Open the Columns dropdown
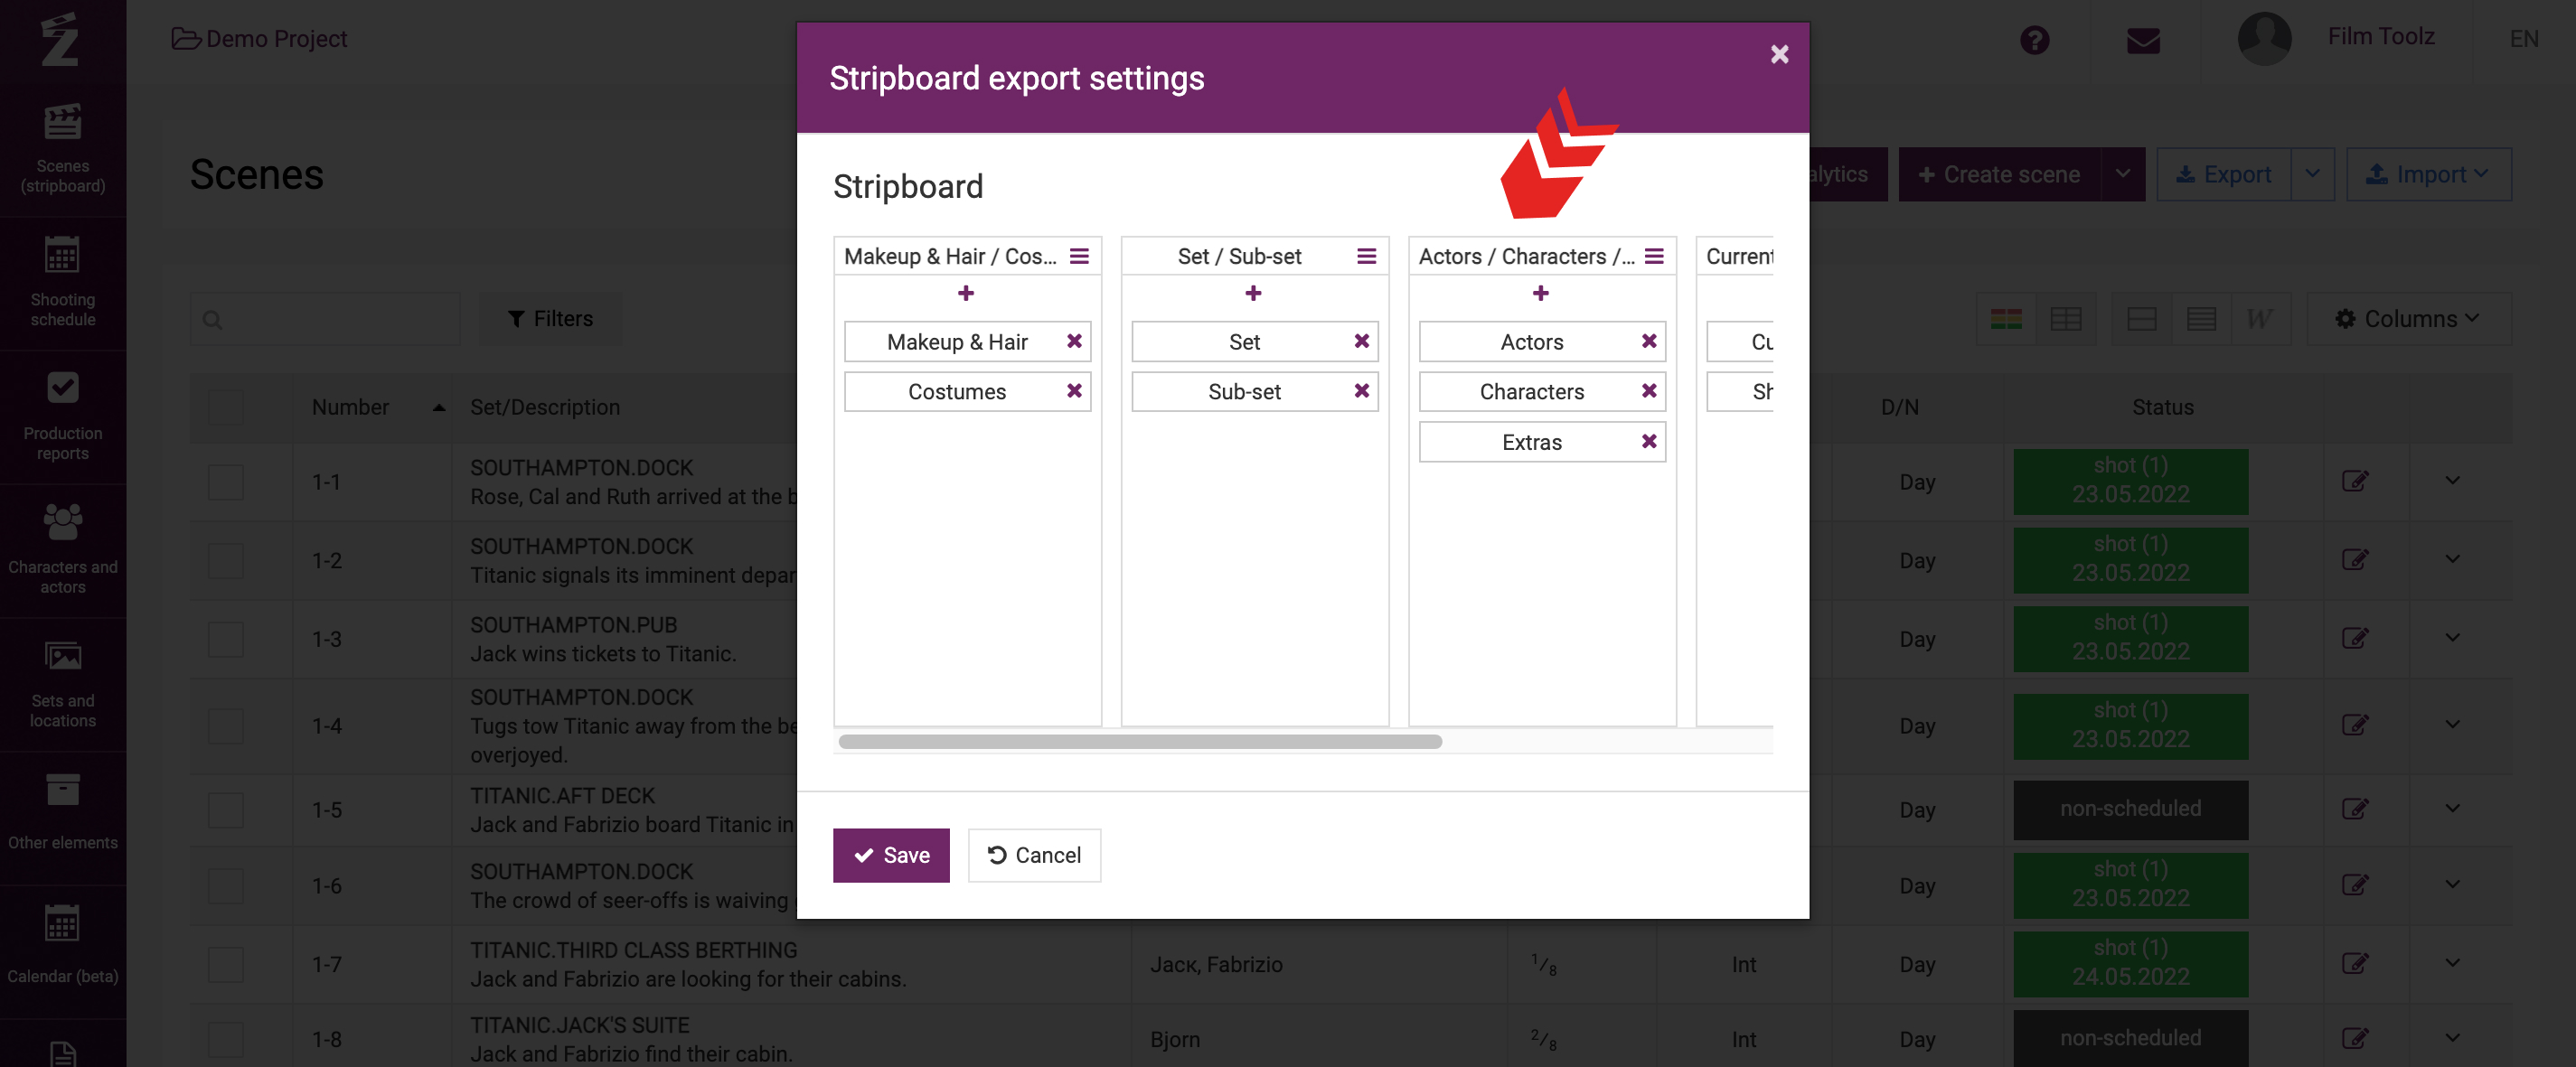The image size is (2576, 1067). [2409, 319]
